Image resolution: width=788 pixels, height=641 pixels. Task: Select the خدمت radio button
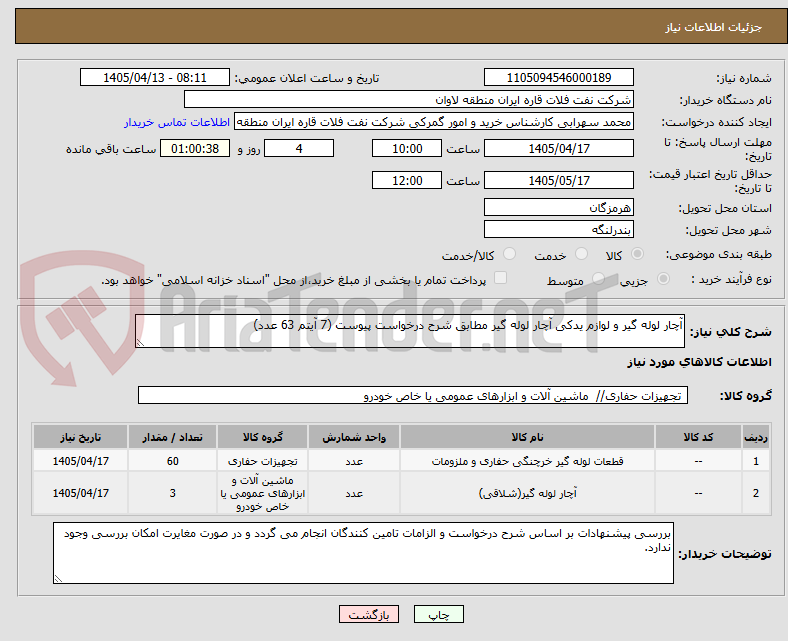581,254
